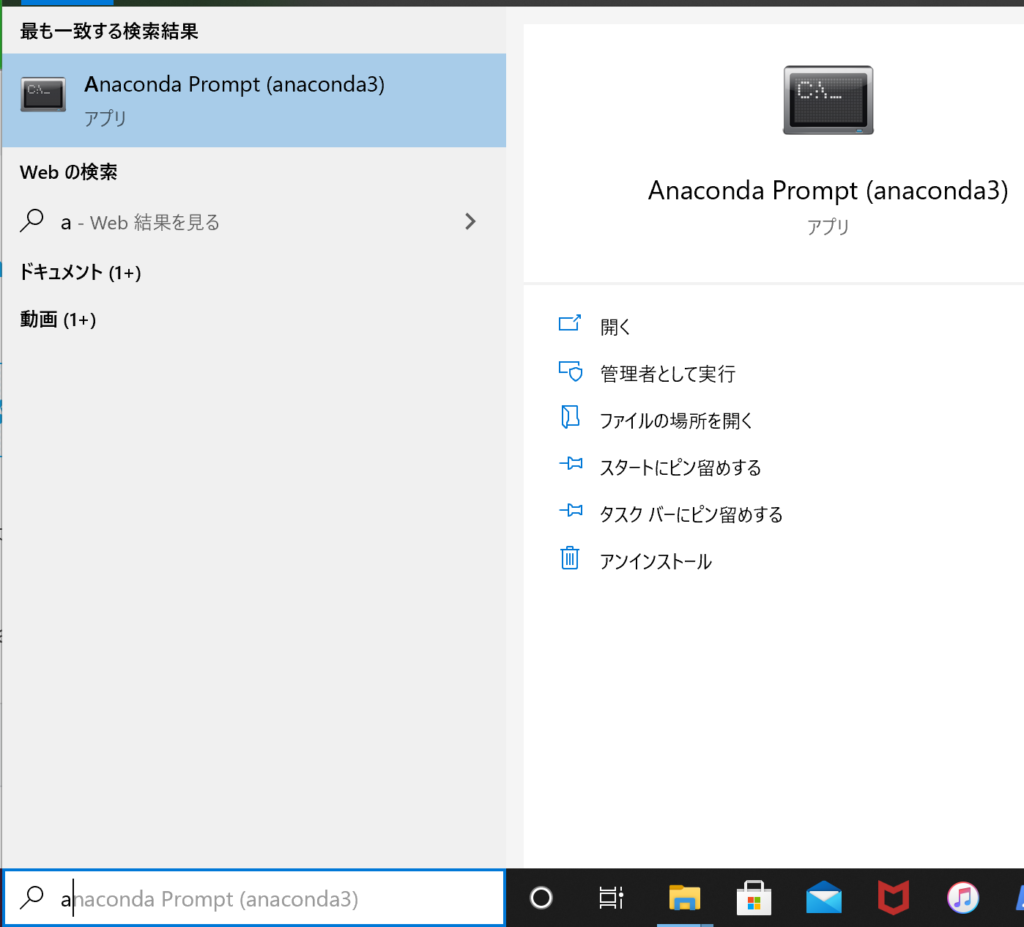Click the Anaconda Prompt icon in results list

[x=43, y=95]
